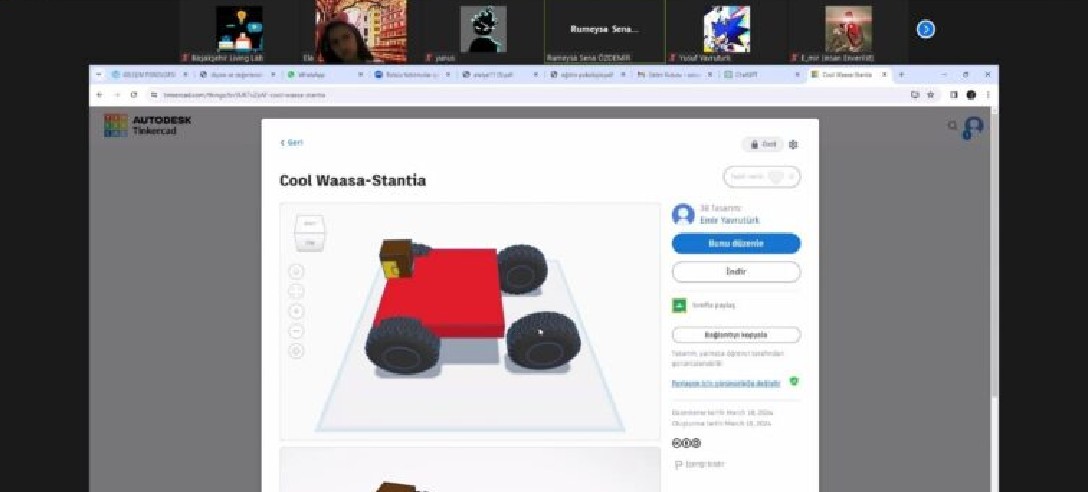Click the browser back arrow
The width and height of the screenshot is (1088, 492).
point(99,94)
